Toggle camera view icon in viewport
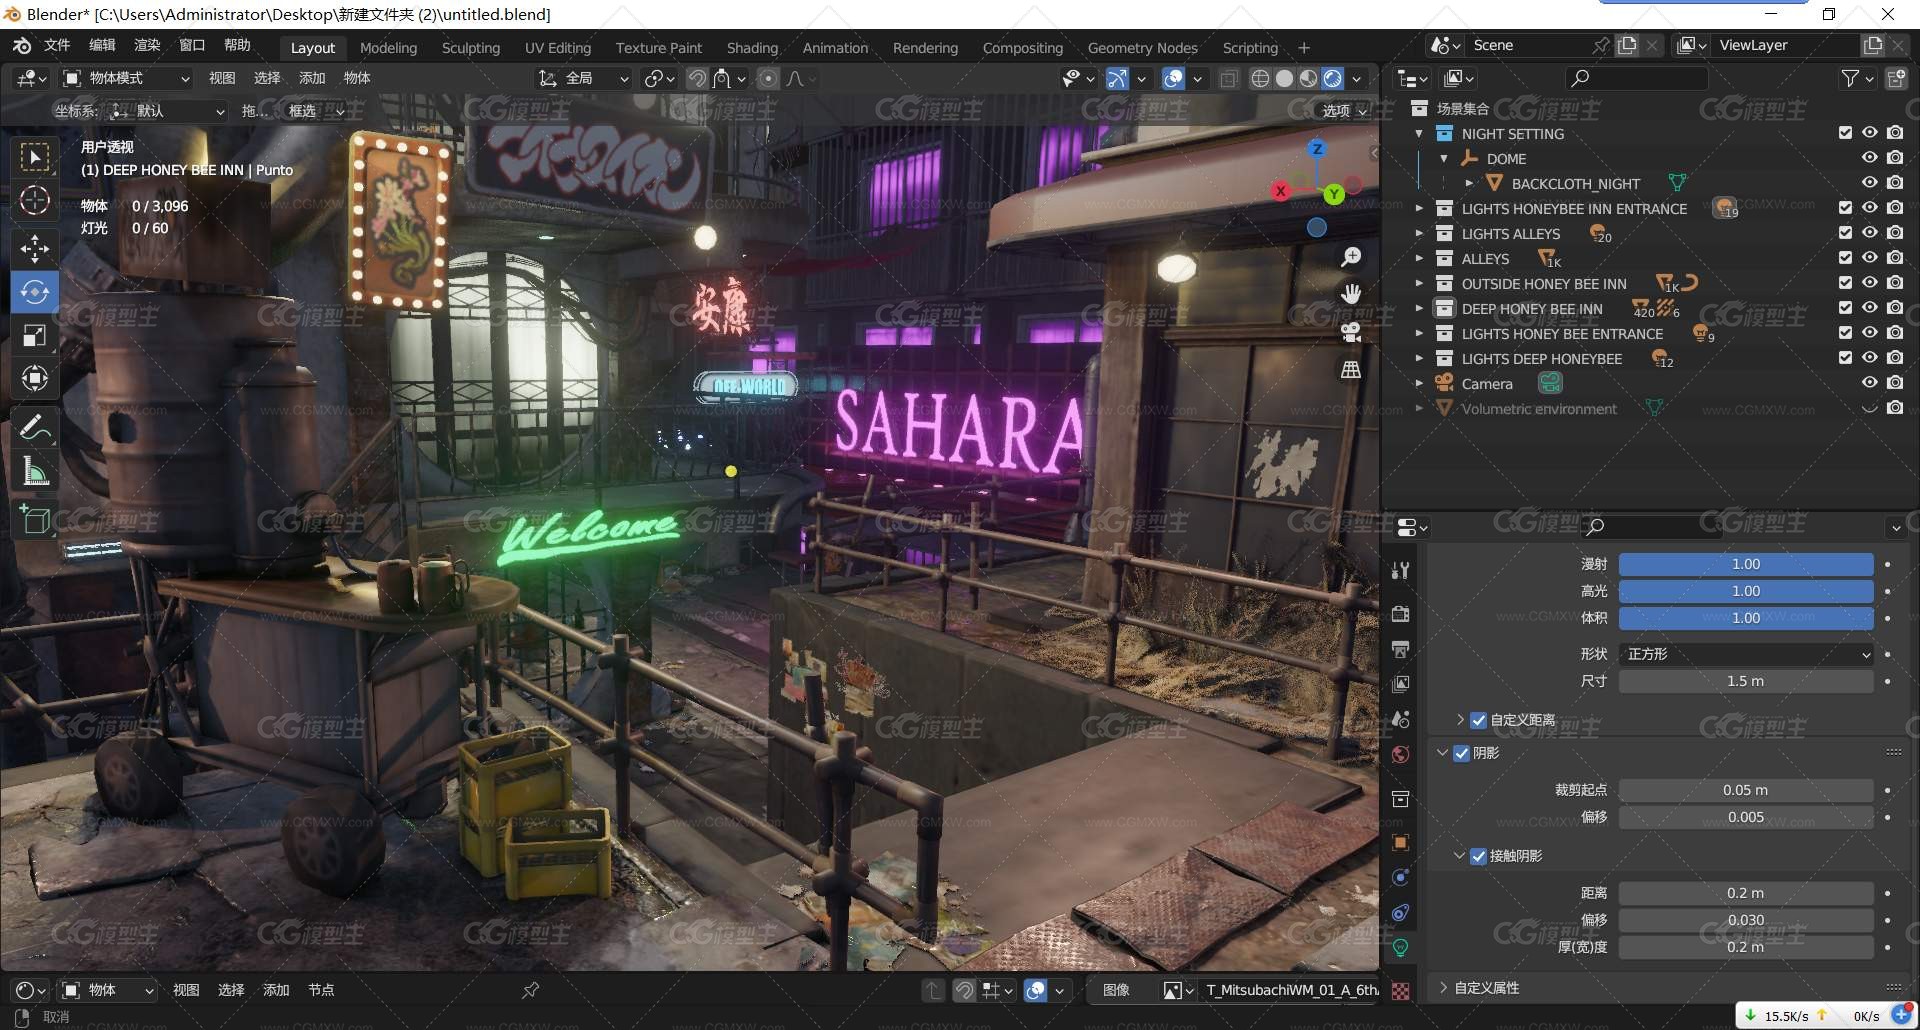1920x1030 pixels. (x=1351, y=331)
